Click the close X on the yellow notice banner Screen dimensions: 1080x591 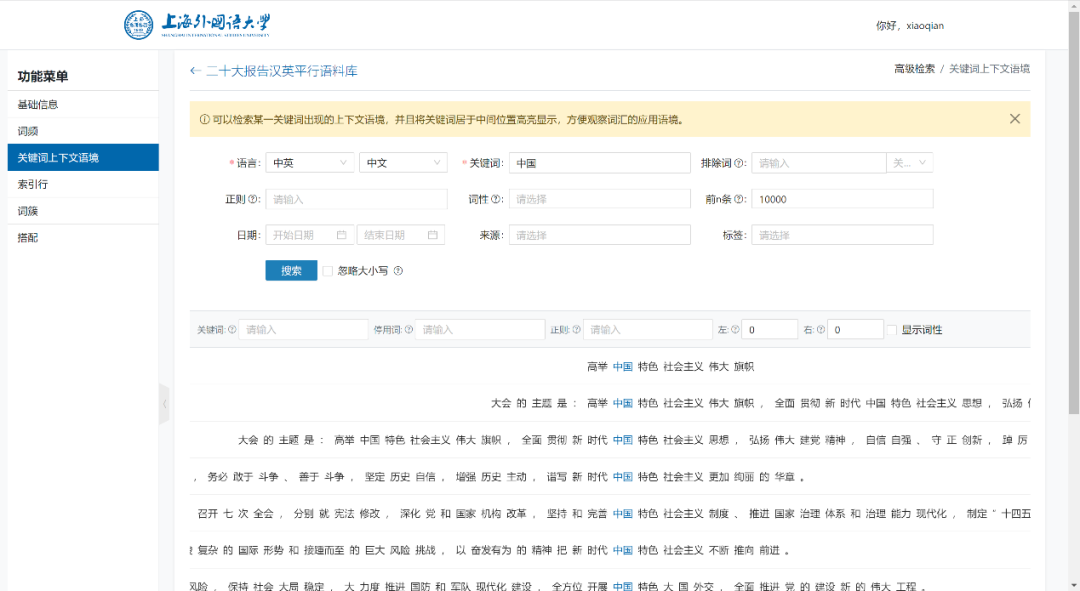[x=1014, y=118]
